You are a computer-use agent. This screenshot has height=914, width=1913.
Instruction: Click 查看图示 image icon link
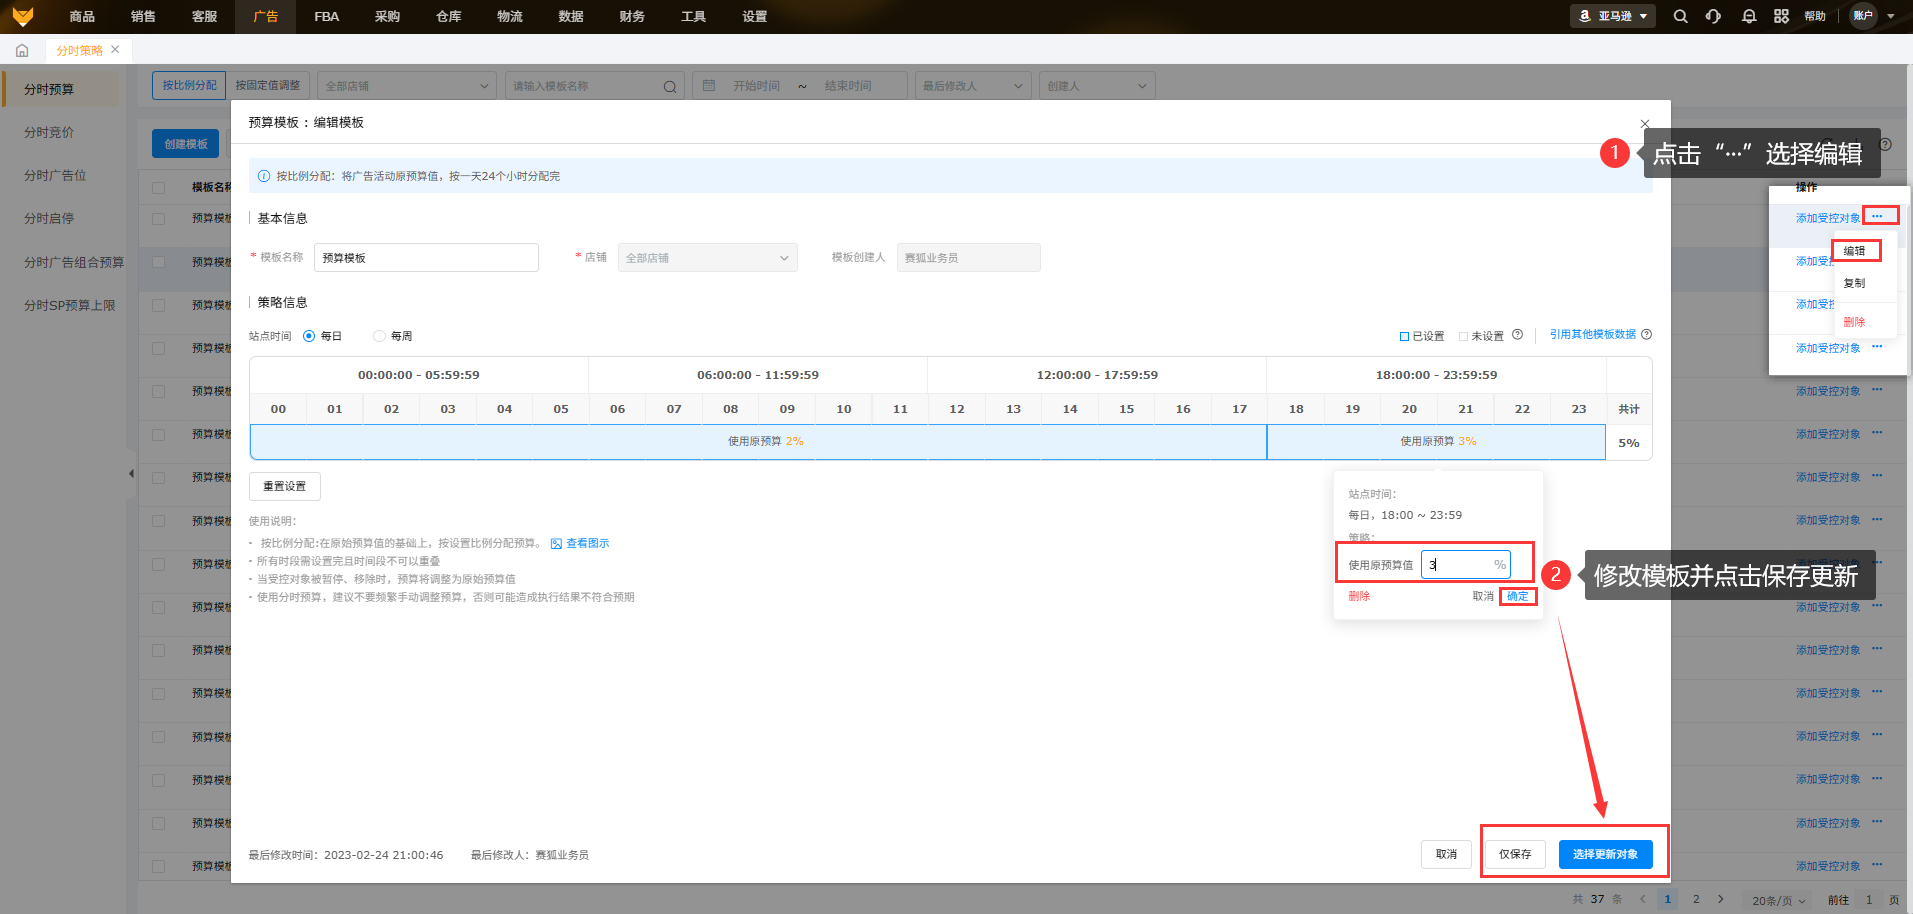coord(580,543)
